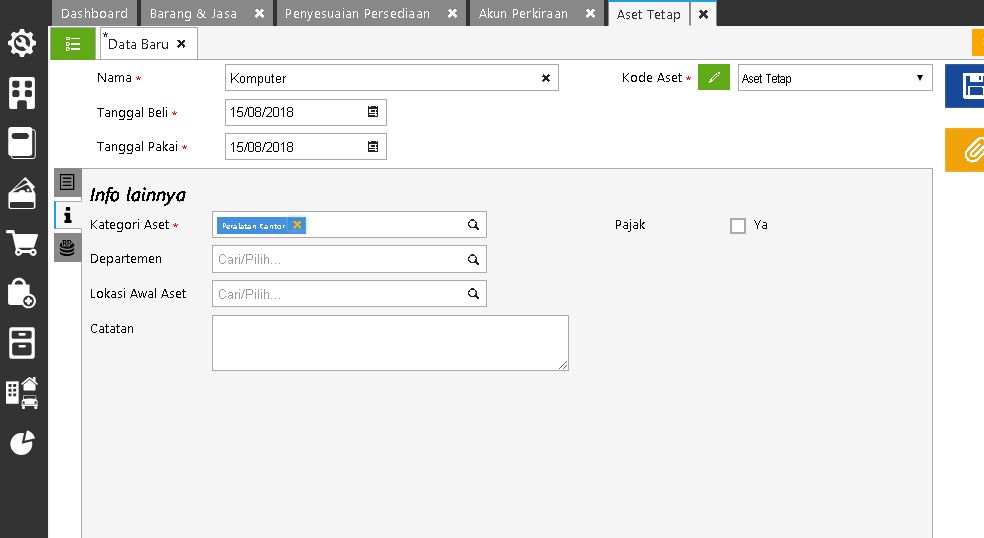Screen dimensions: 984x538
Task: Expand the Aset Tetap dropdown
Action: [919, 78]
